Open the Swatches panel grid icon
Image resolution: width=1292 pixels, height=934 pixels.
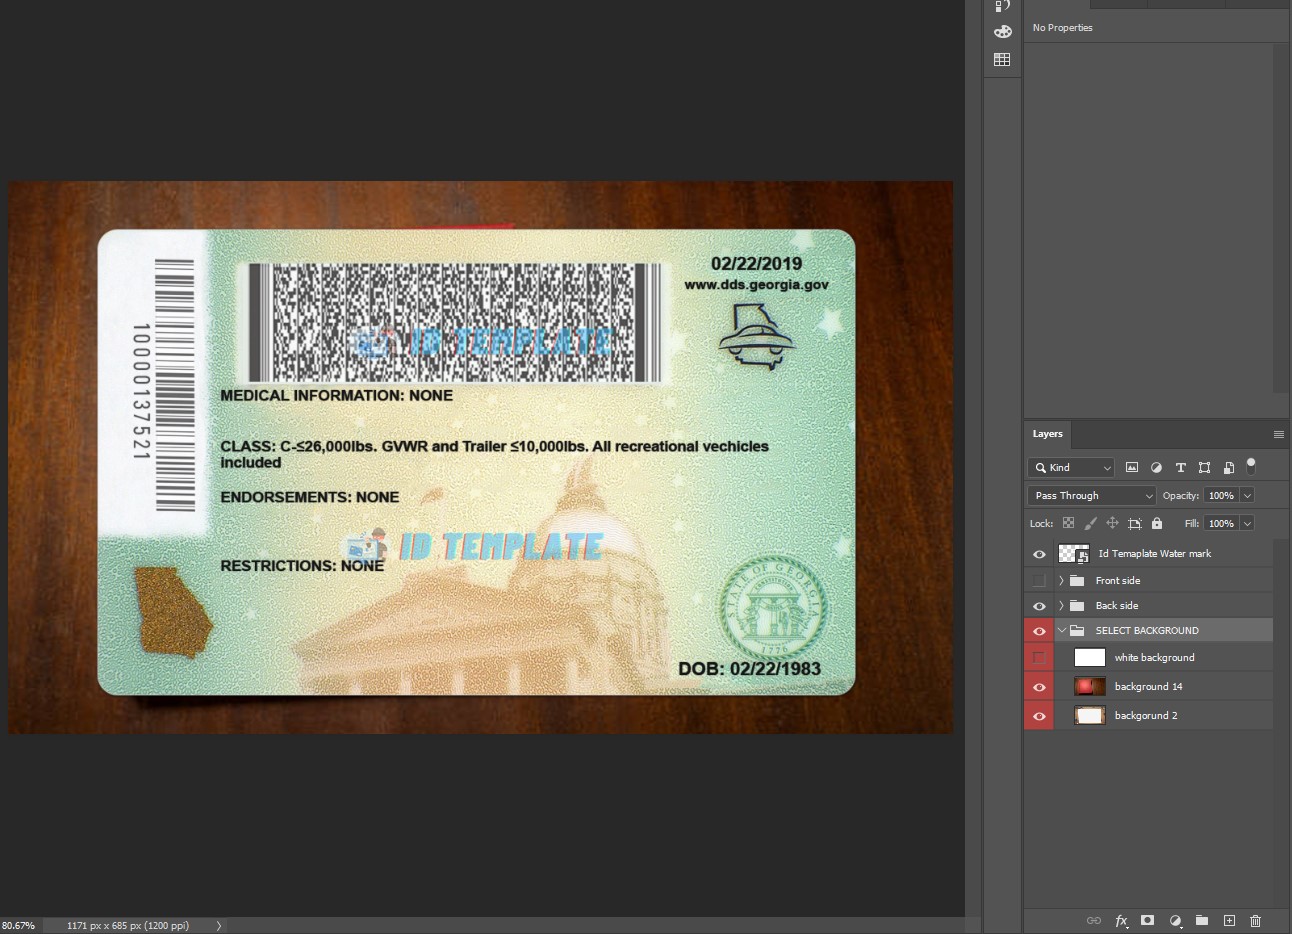point(1002,60)
